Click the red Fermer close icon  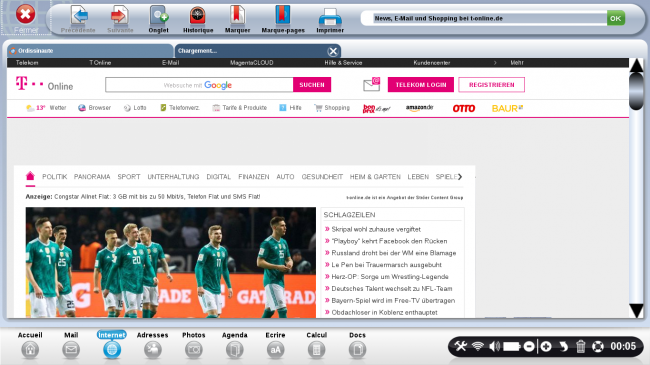tap(25, 15)
